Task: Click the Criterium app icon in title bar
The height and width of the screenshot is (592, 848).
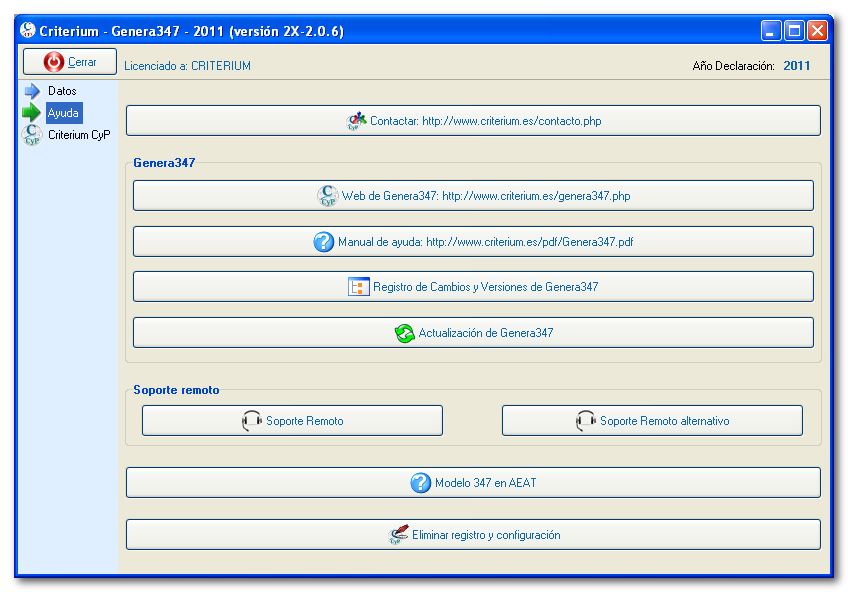Action: (x=28, y=30)
